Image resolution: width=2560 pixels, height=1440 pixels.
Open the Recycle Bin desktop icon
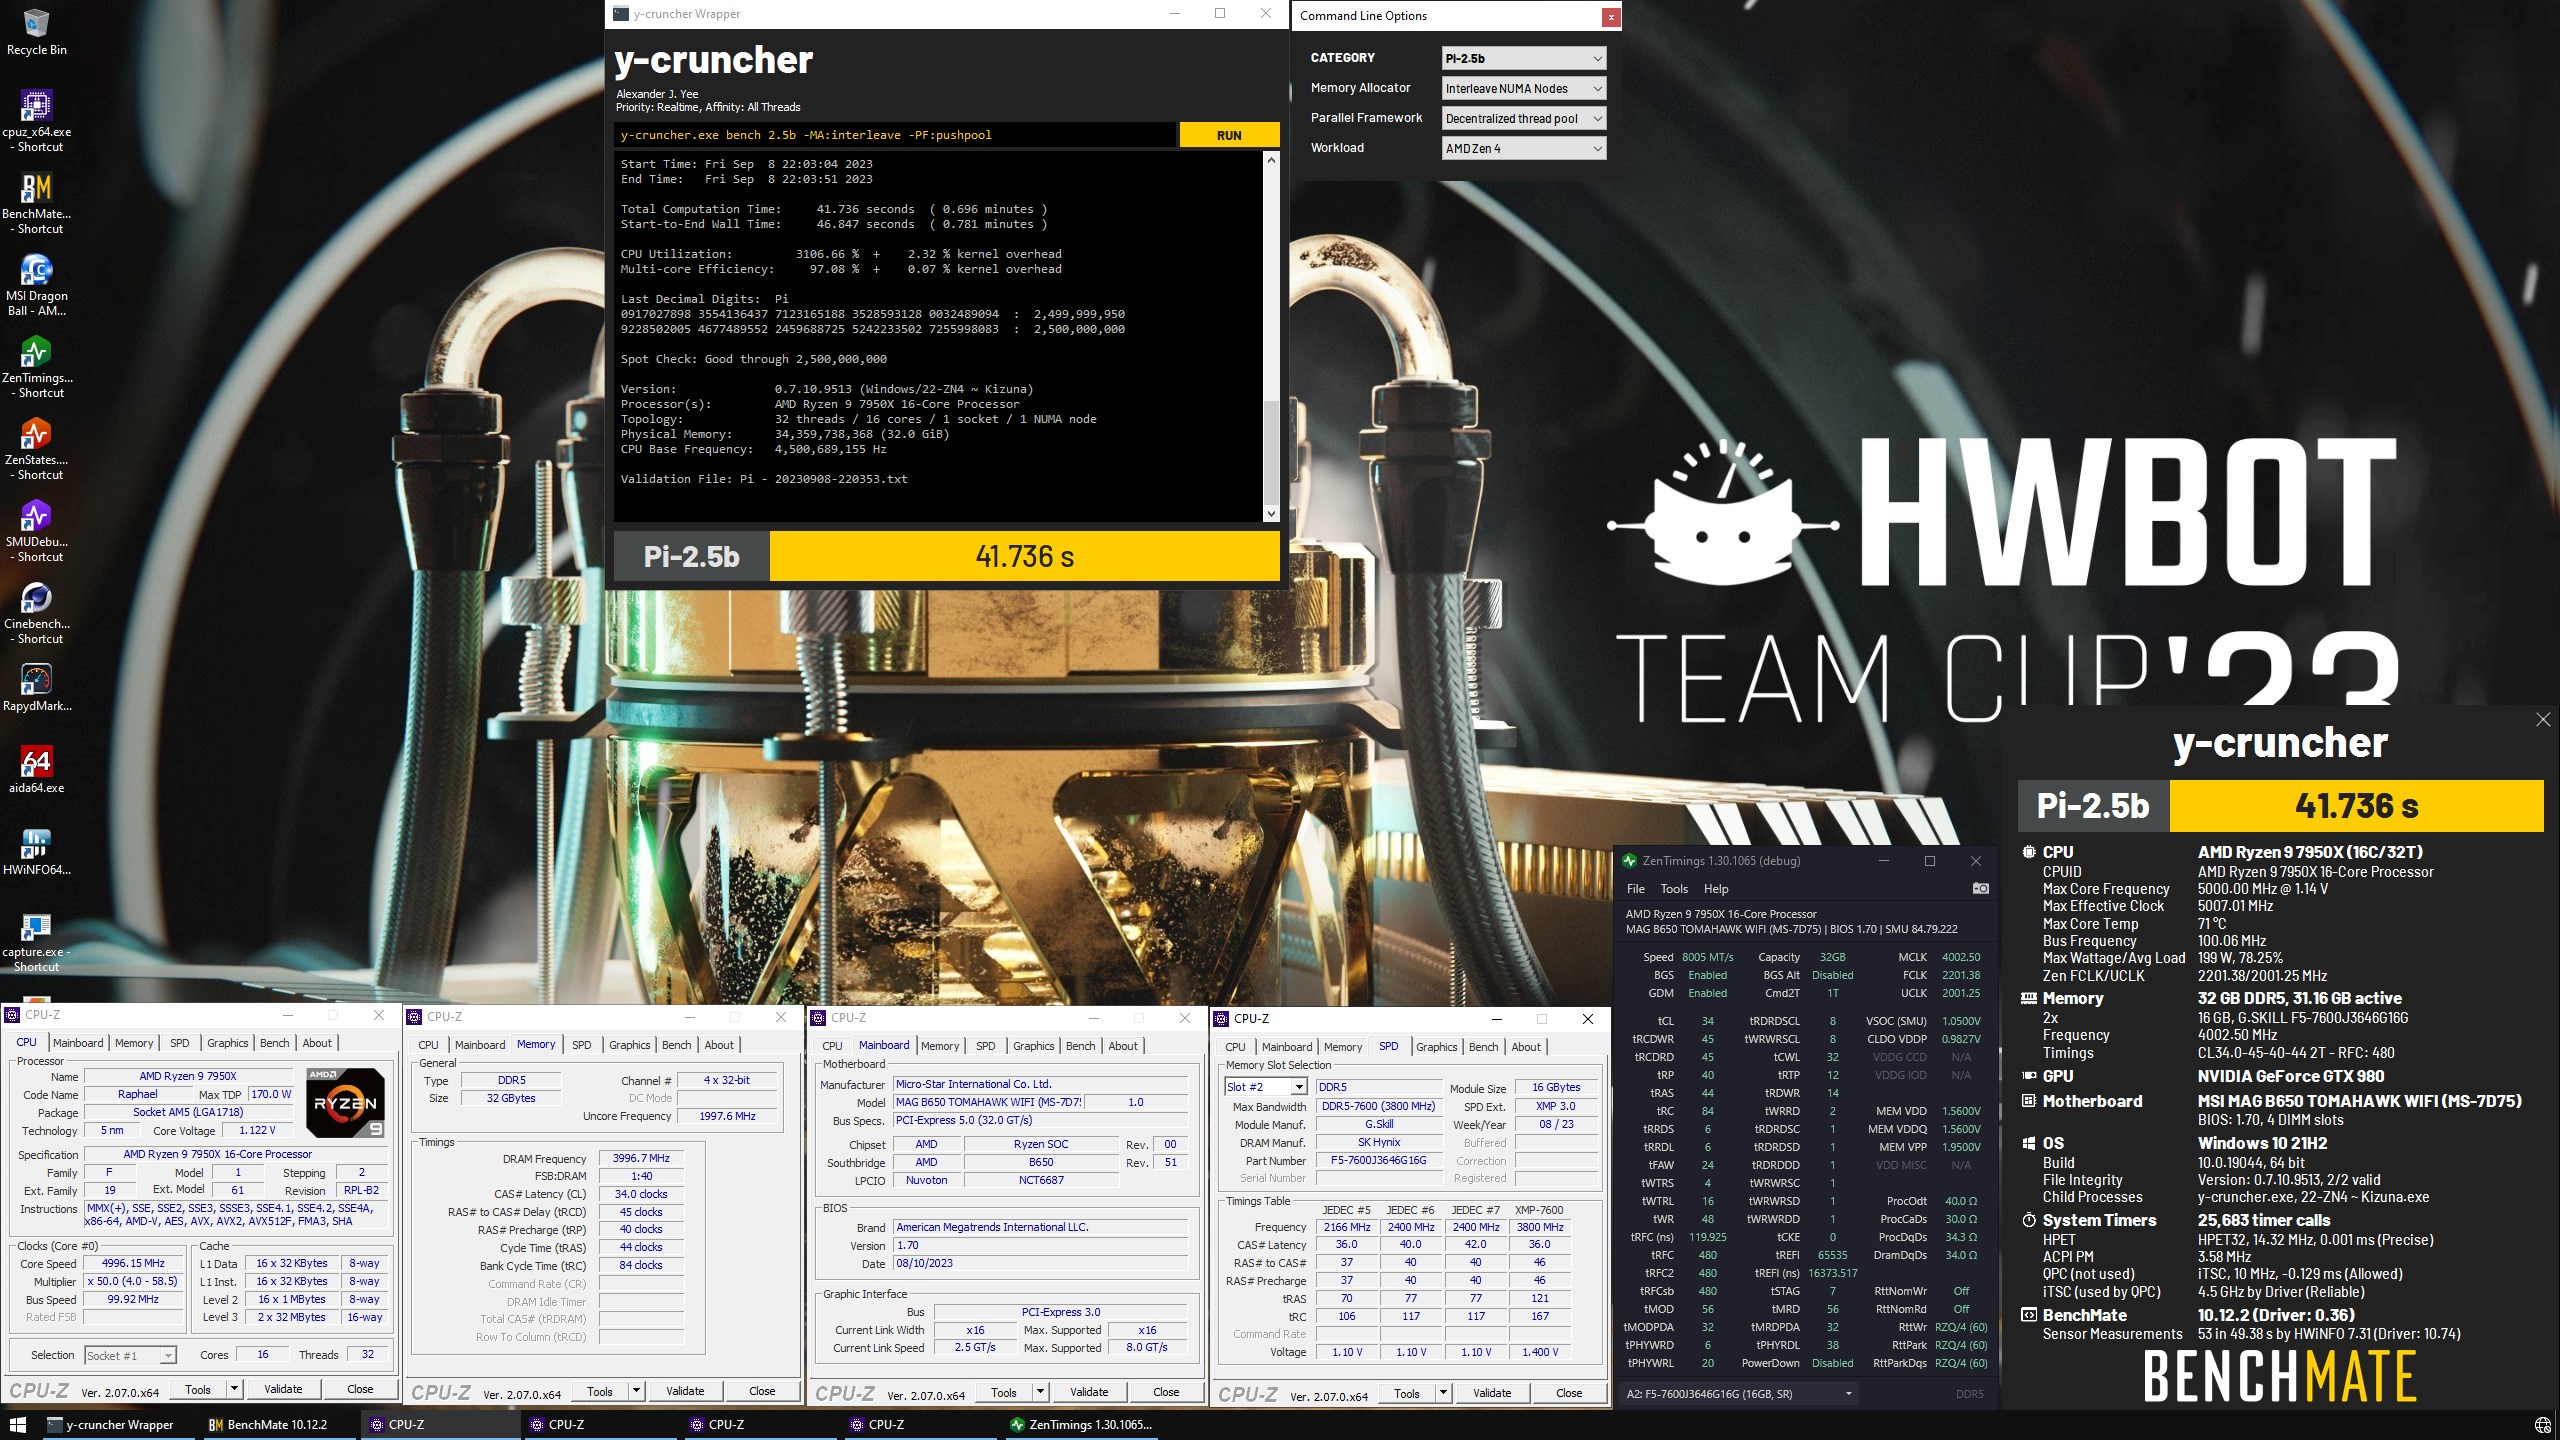[36, 32]
